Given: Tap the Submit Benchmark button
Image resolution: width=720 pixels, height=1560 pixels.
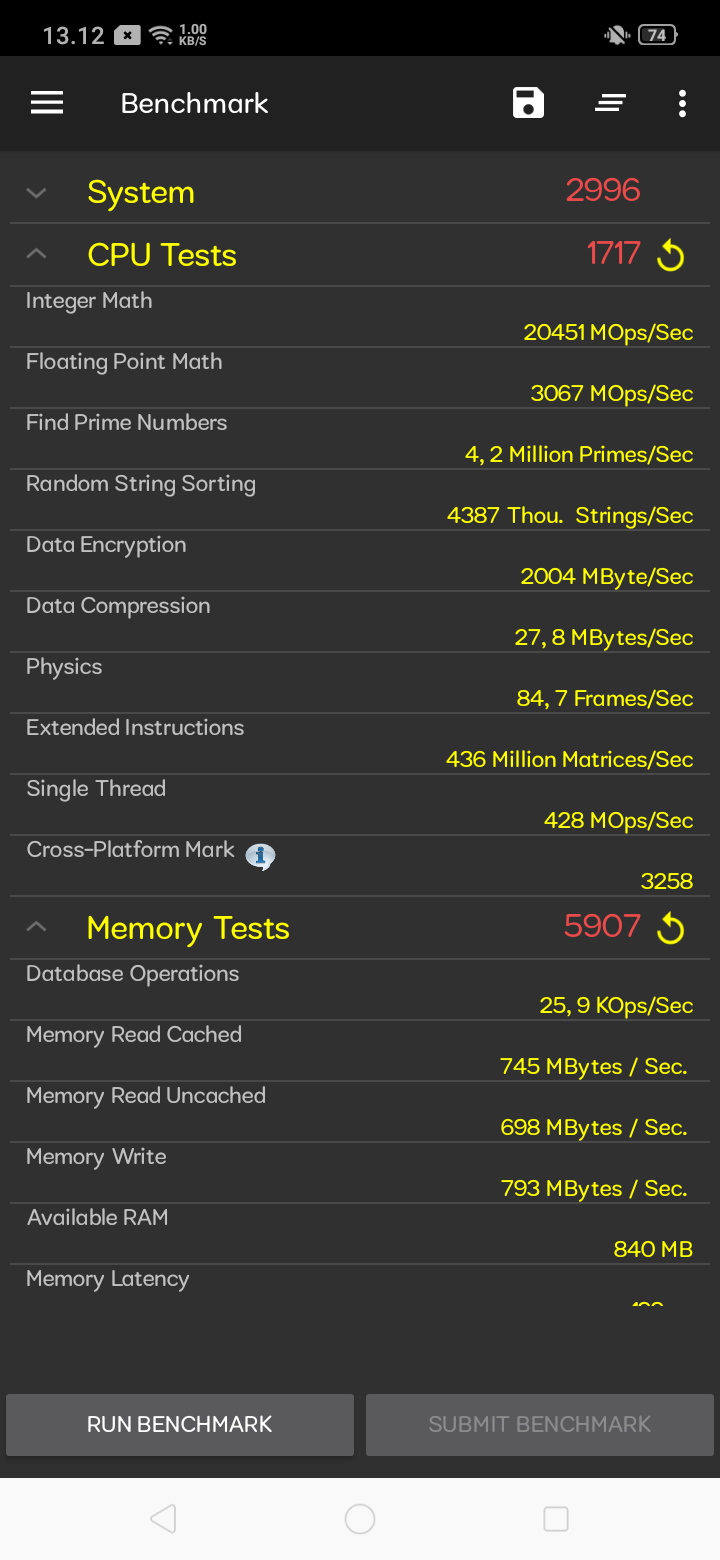Looking at the screenshot, I should 540,1424.
